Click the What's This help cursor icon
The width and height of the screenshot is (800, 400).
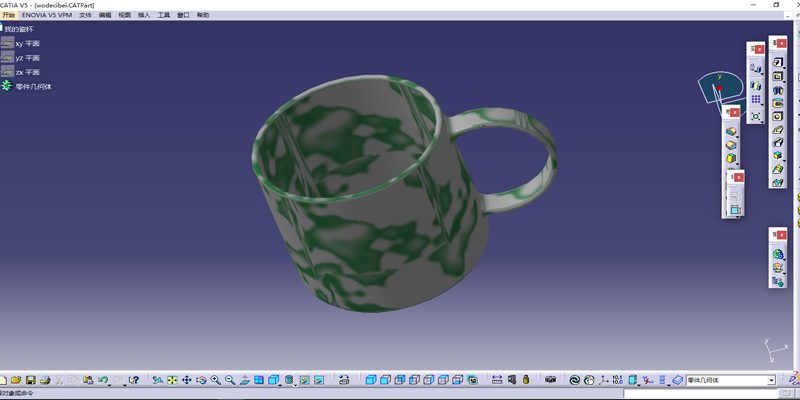pos(133,380)
